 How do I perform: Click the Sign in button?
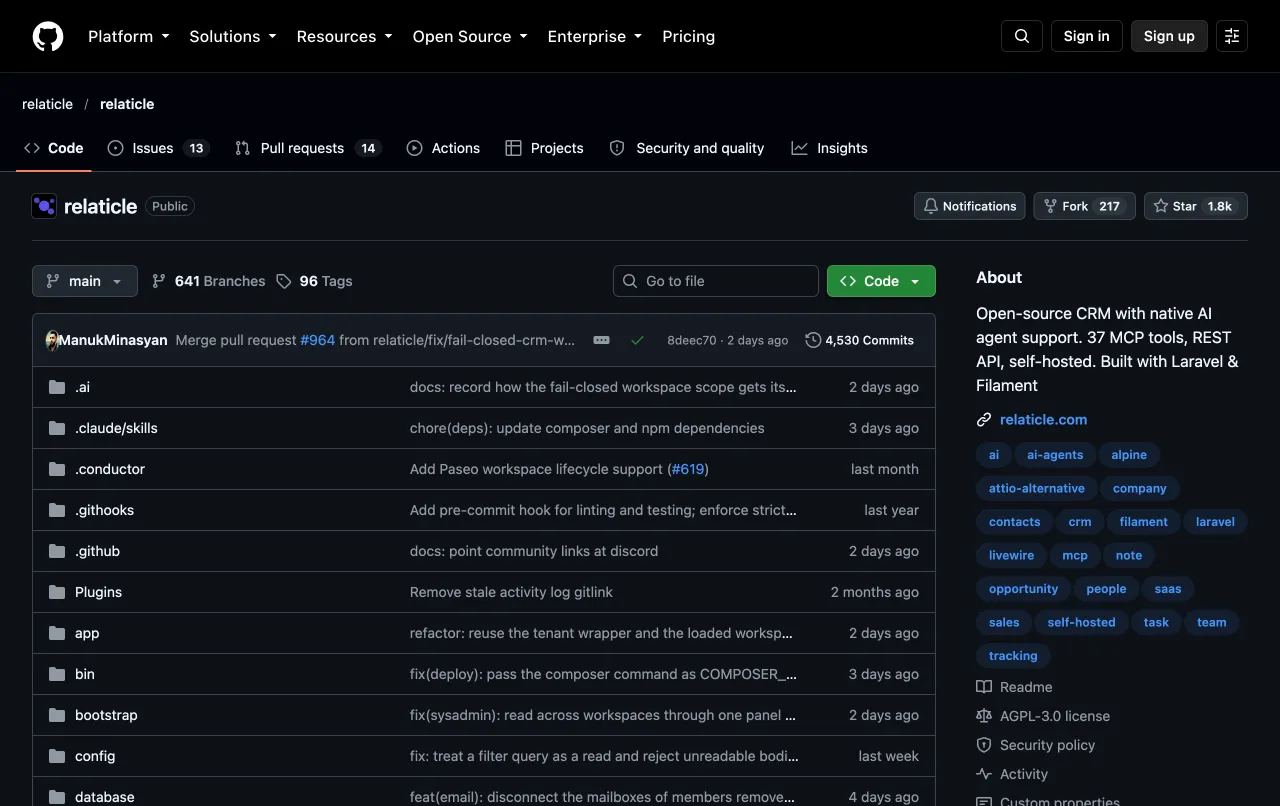[x=1087, y=36]
